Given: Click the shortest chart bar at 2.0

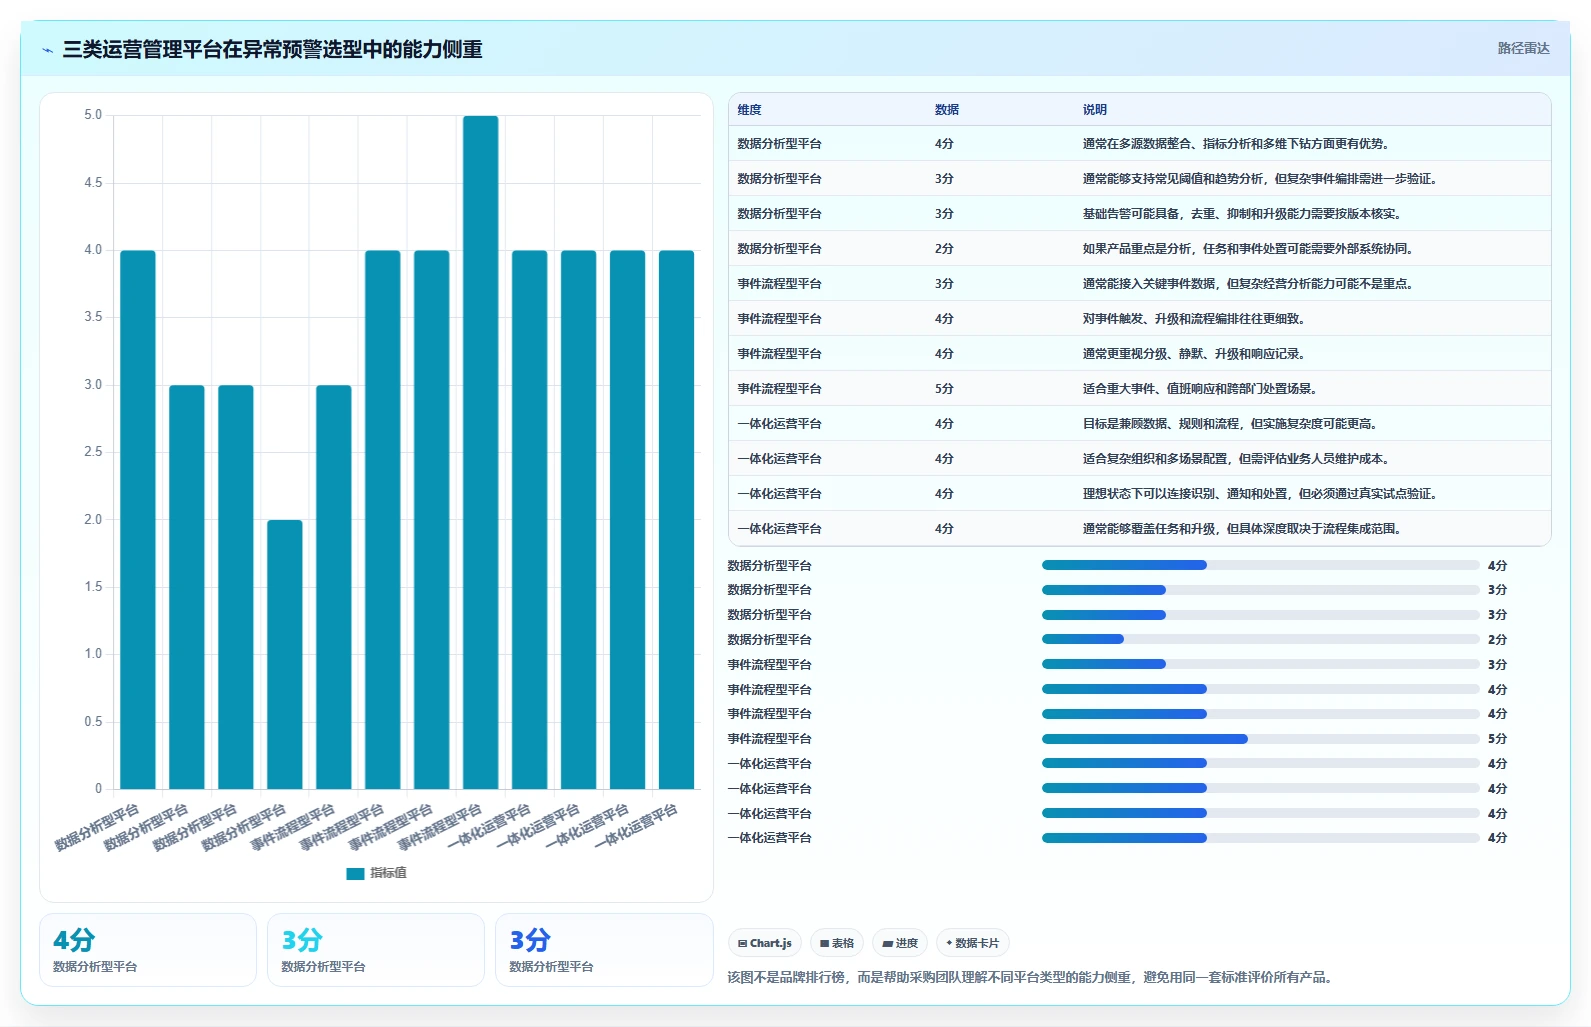Looking at the screenshot, I should (284, 654).
